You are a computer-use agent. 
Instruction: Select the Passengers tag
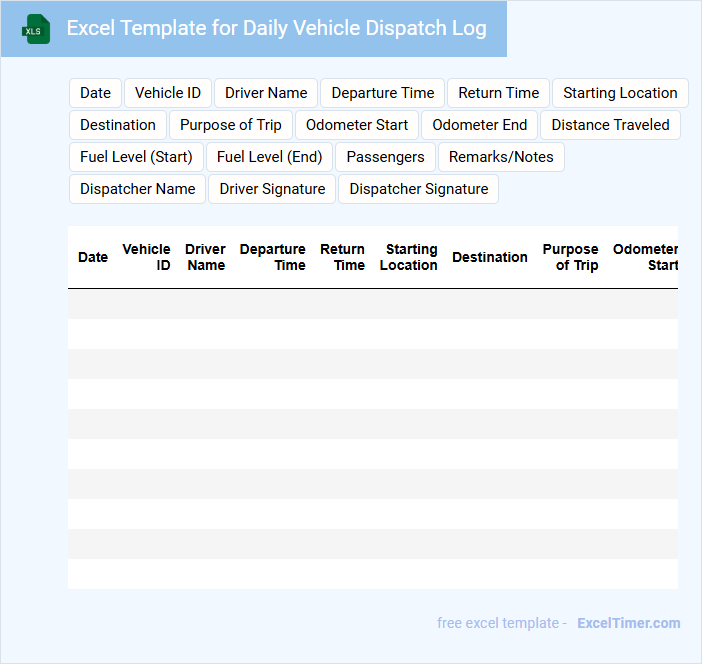click(385, 157)
